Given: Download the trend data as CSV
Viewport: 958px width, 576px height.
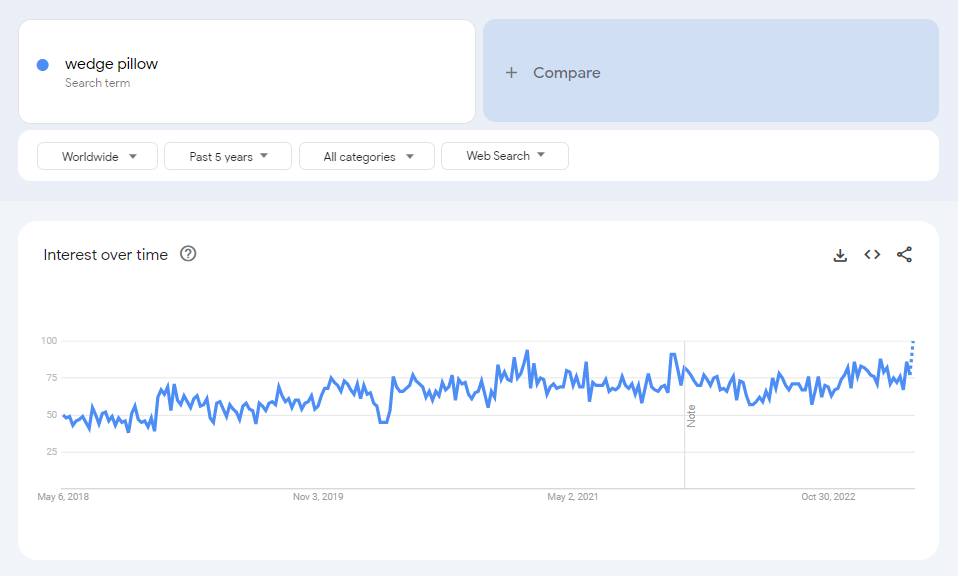Looking at the screenshot, I should click(839, 254).
